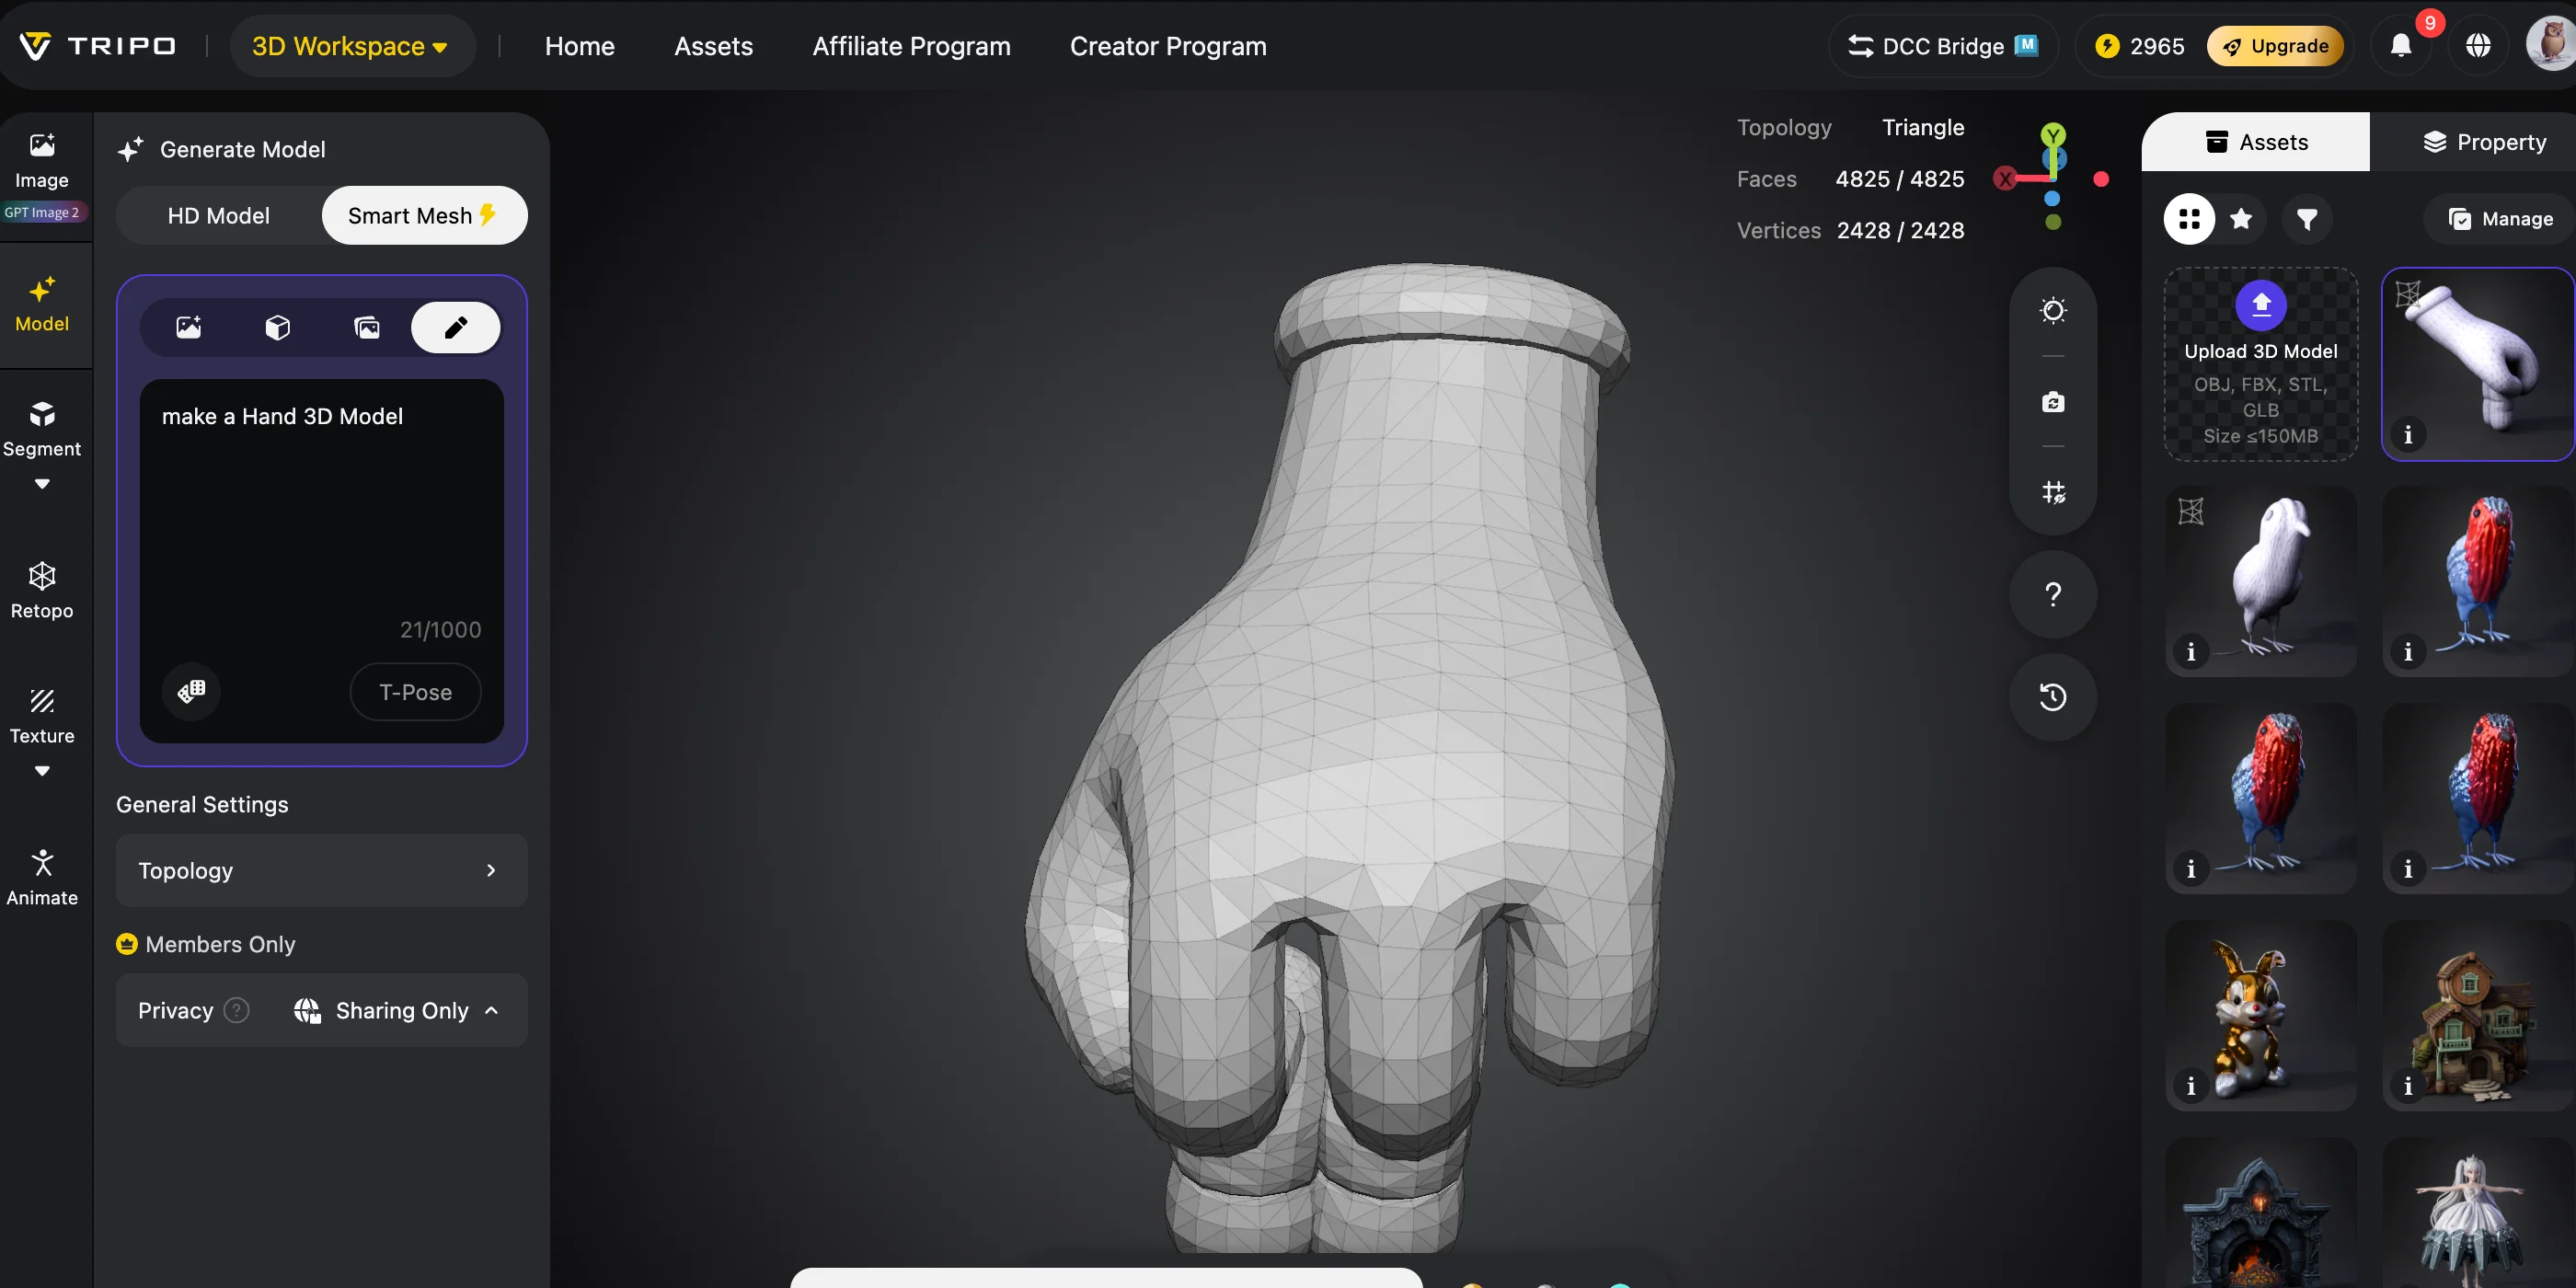Viewport: 2576px width, 1288px height.
Task: Go to the Home page
Action: (x=580, y=46)
